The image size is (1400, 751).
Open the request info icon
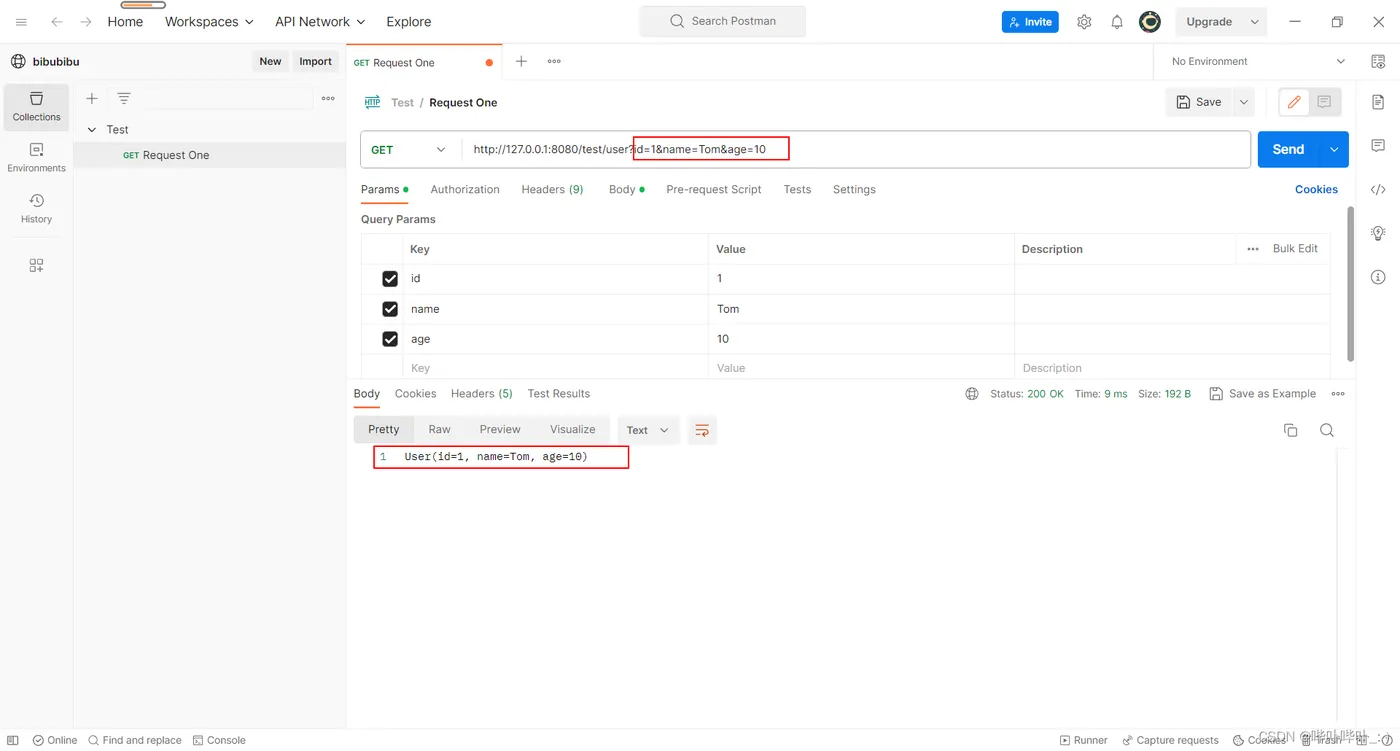1378,277
